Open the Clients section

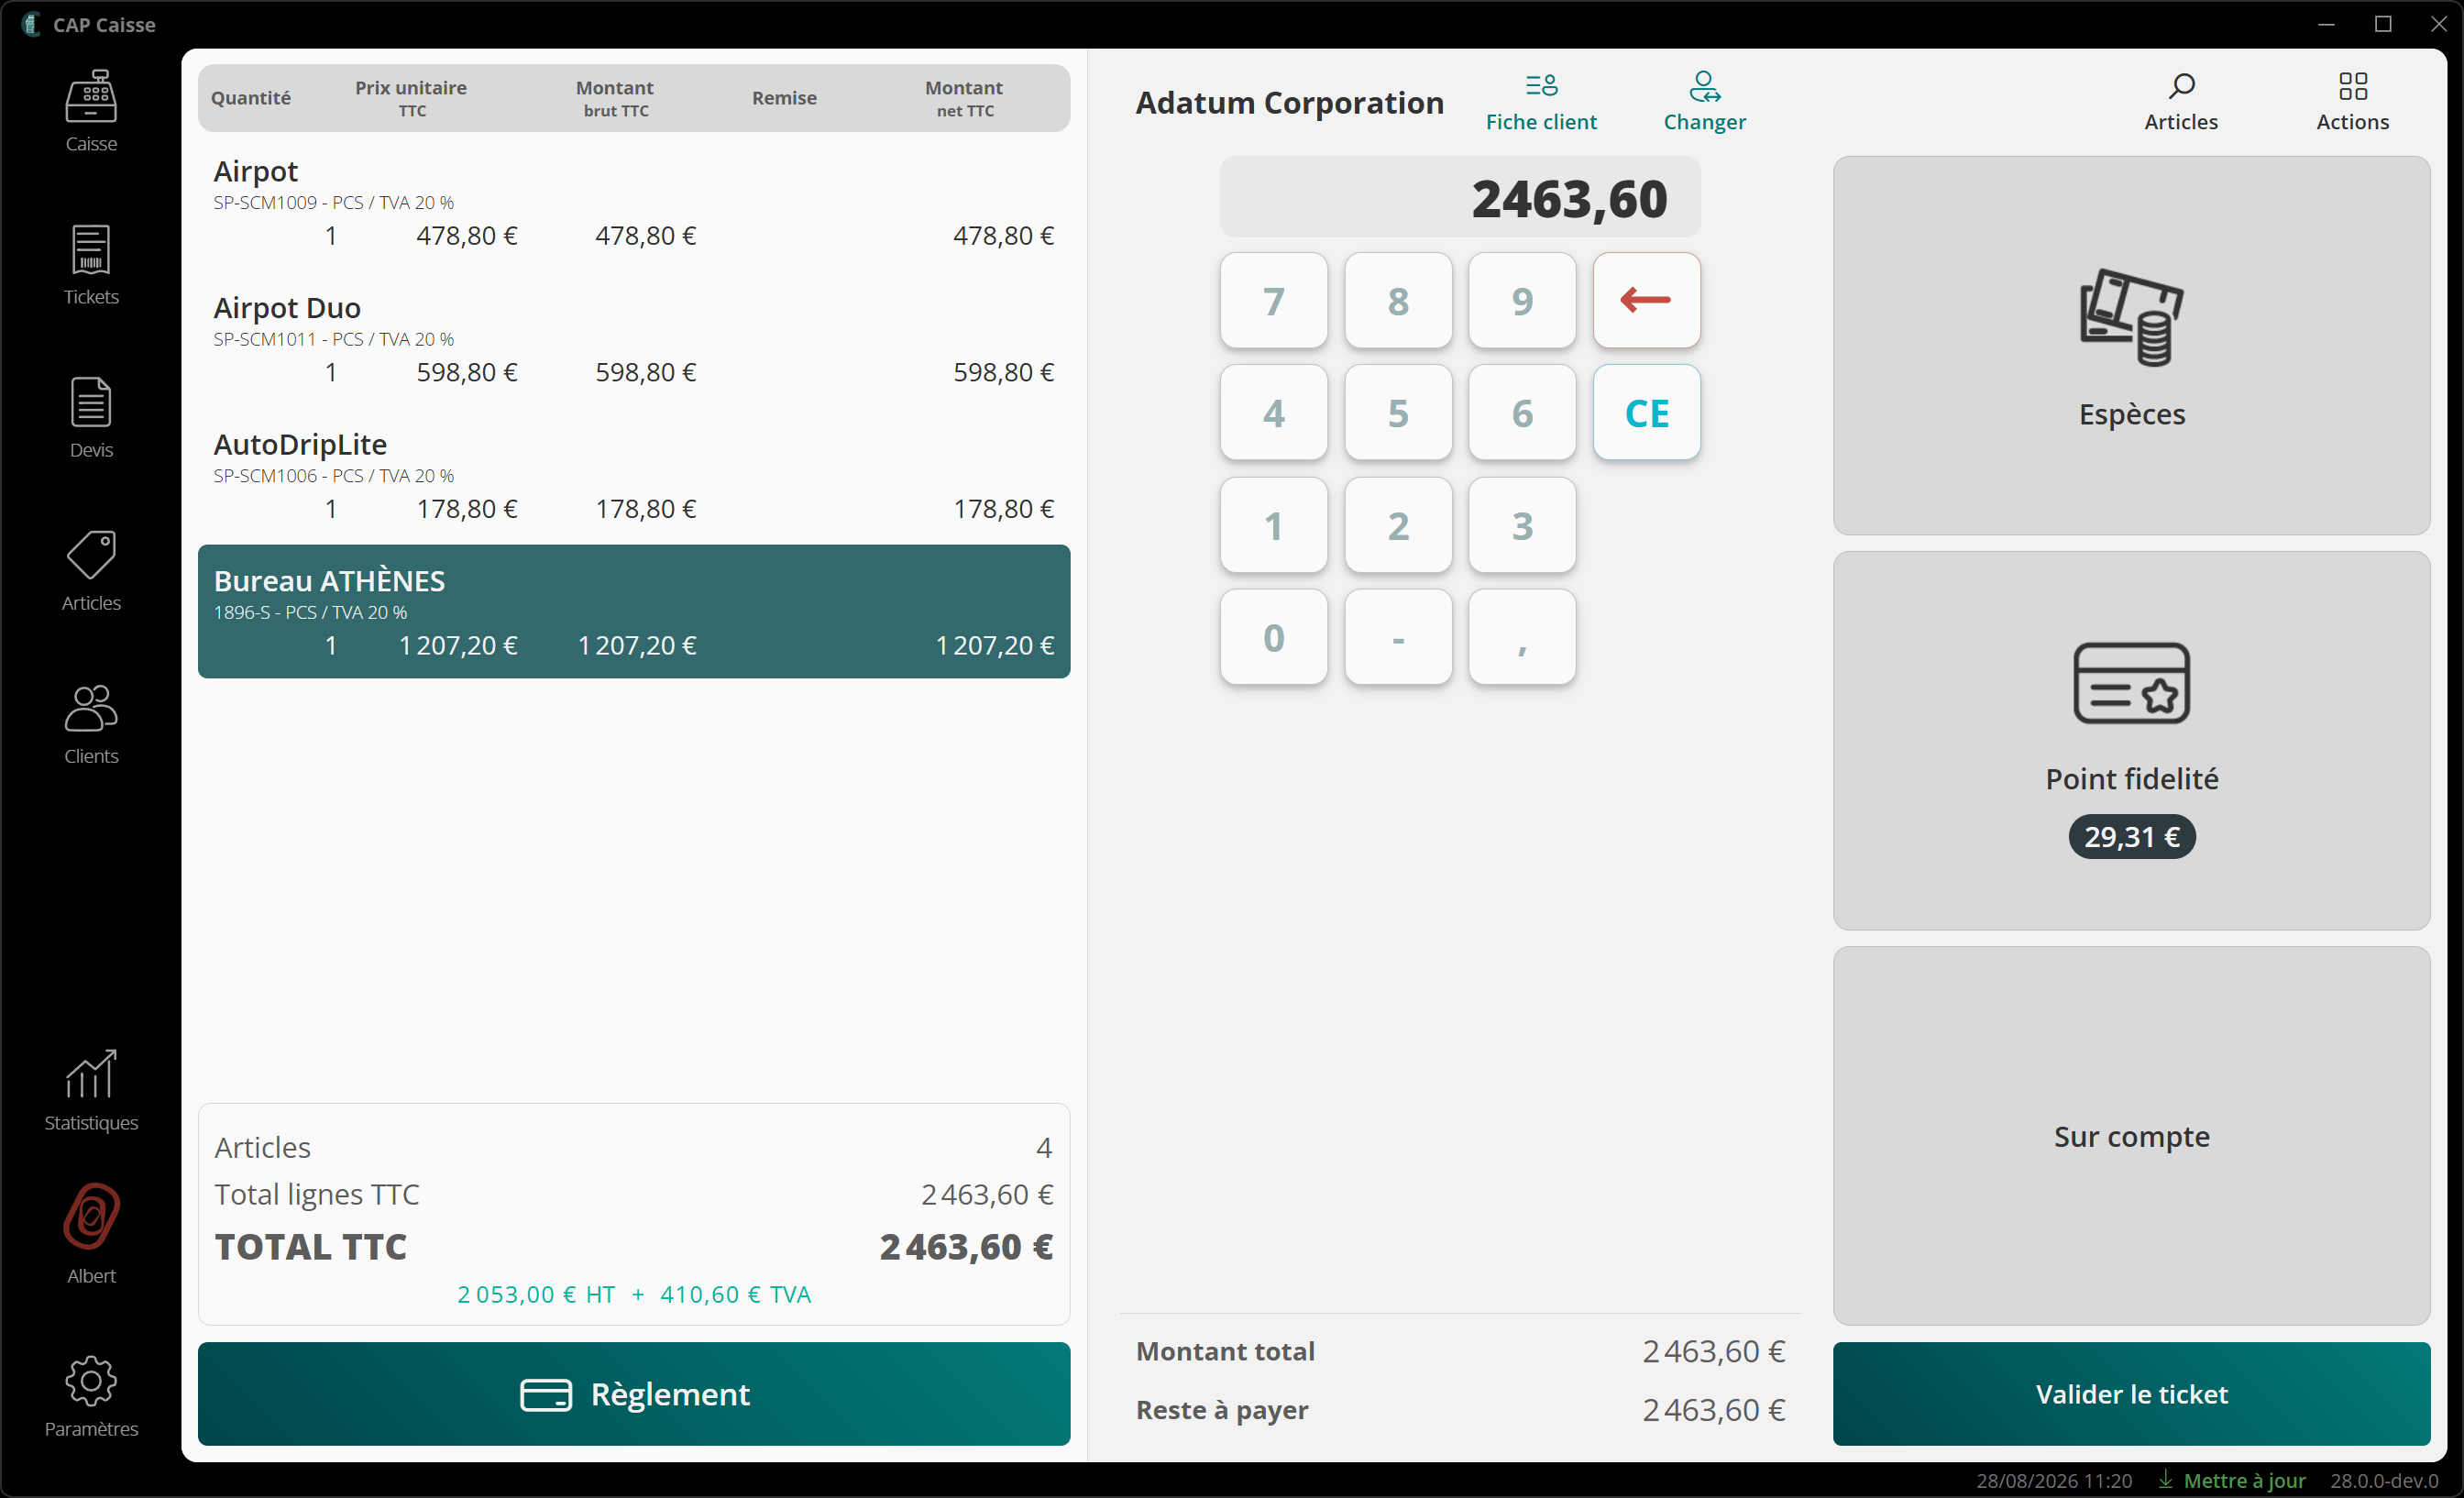coord(91,723)
